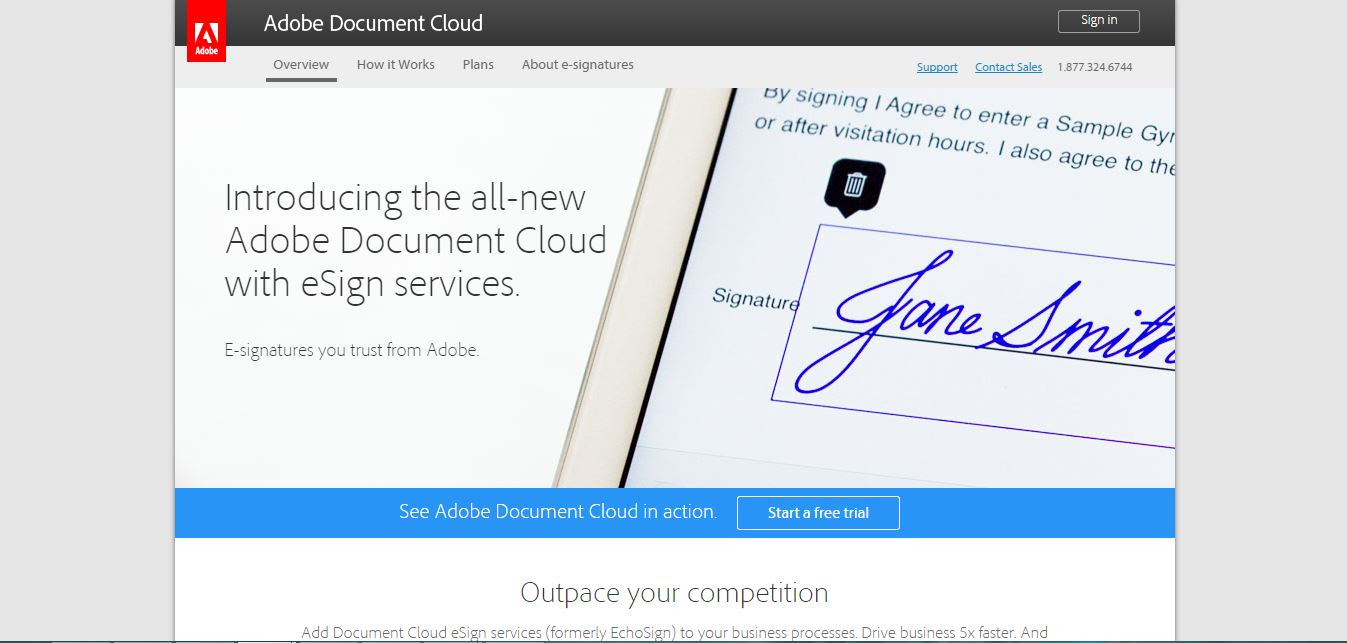Open the Plans tab
This screenshot has width=1347, height=643.
click(478, 64)
